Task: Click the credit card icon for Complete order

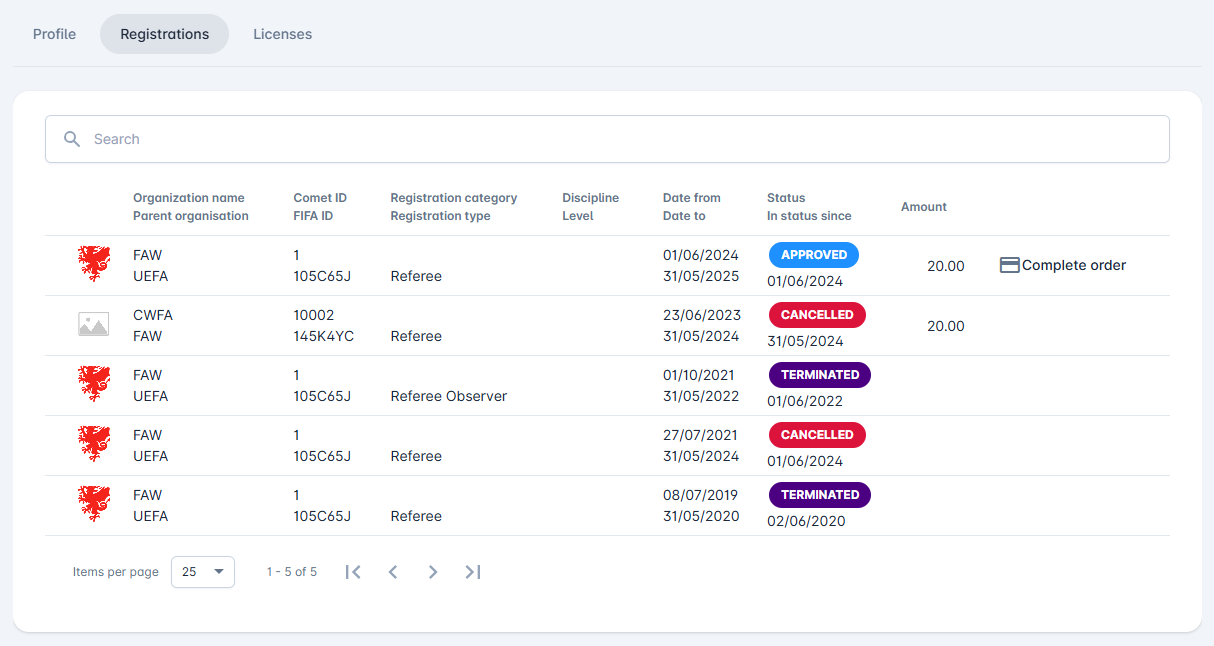Action: tap(1009, 265)
